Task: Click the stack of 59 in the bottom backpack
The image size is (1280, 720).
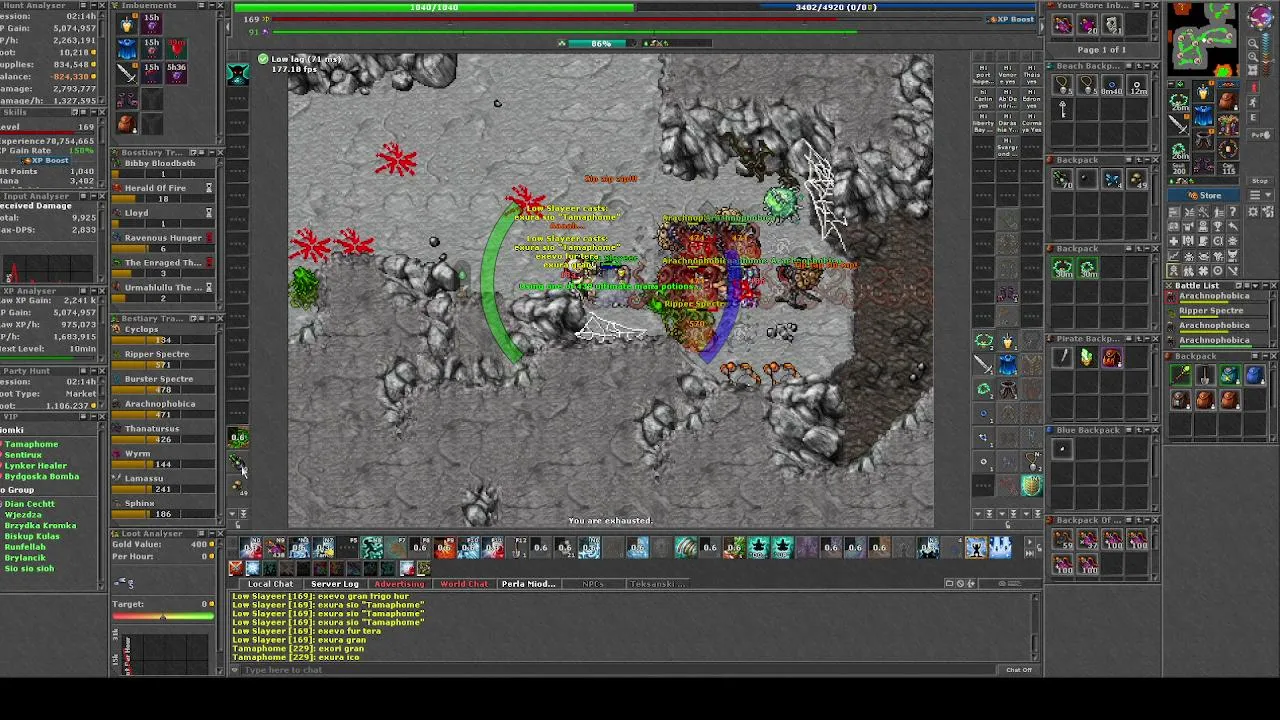Action: (1063, 540)
